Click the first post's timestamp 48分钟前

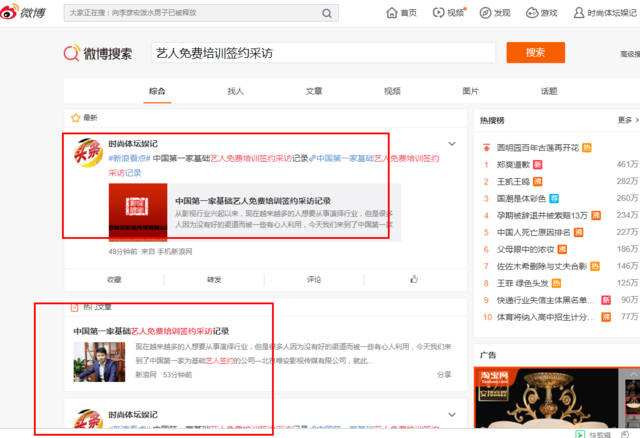tap(122, 251)
